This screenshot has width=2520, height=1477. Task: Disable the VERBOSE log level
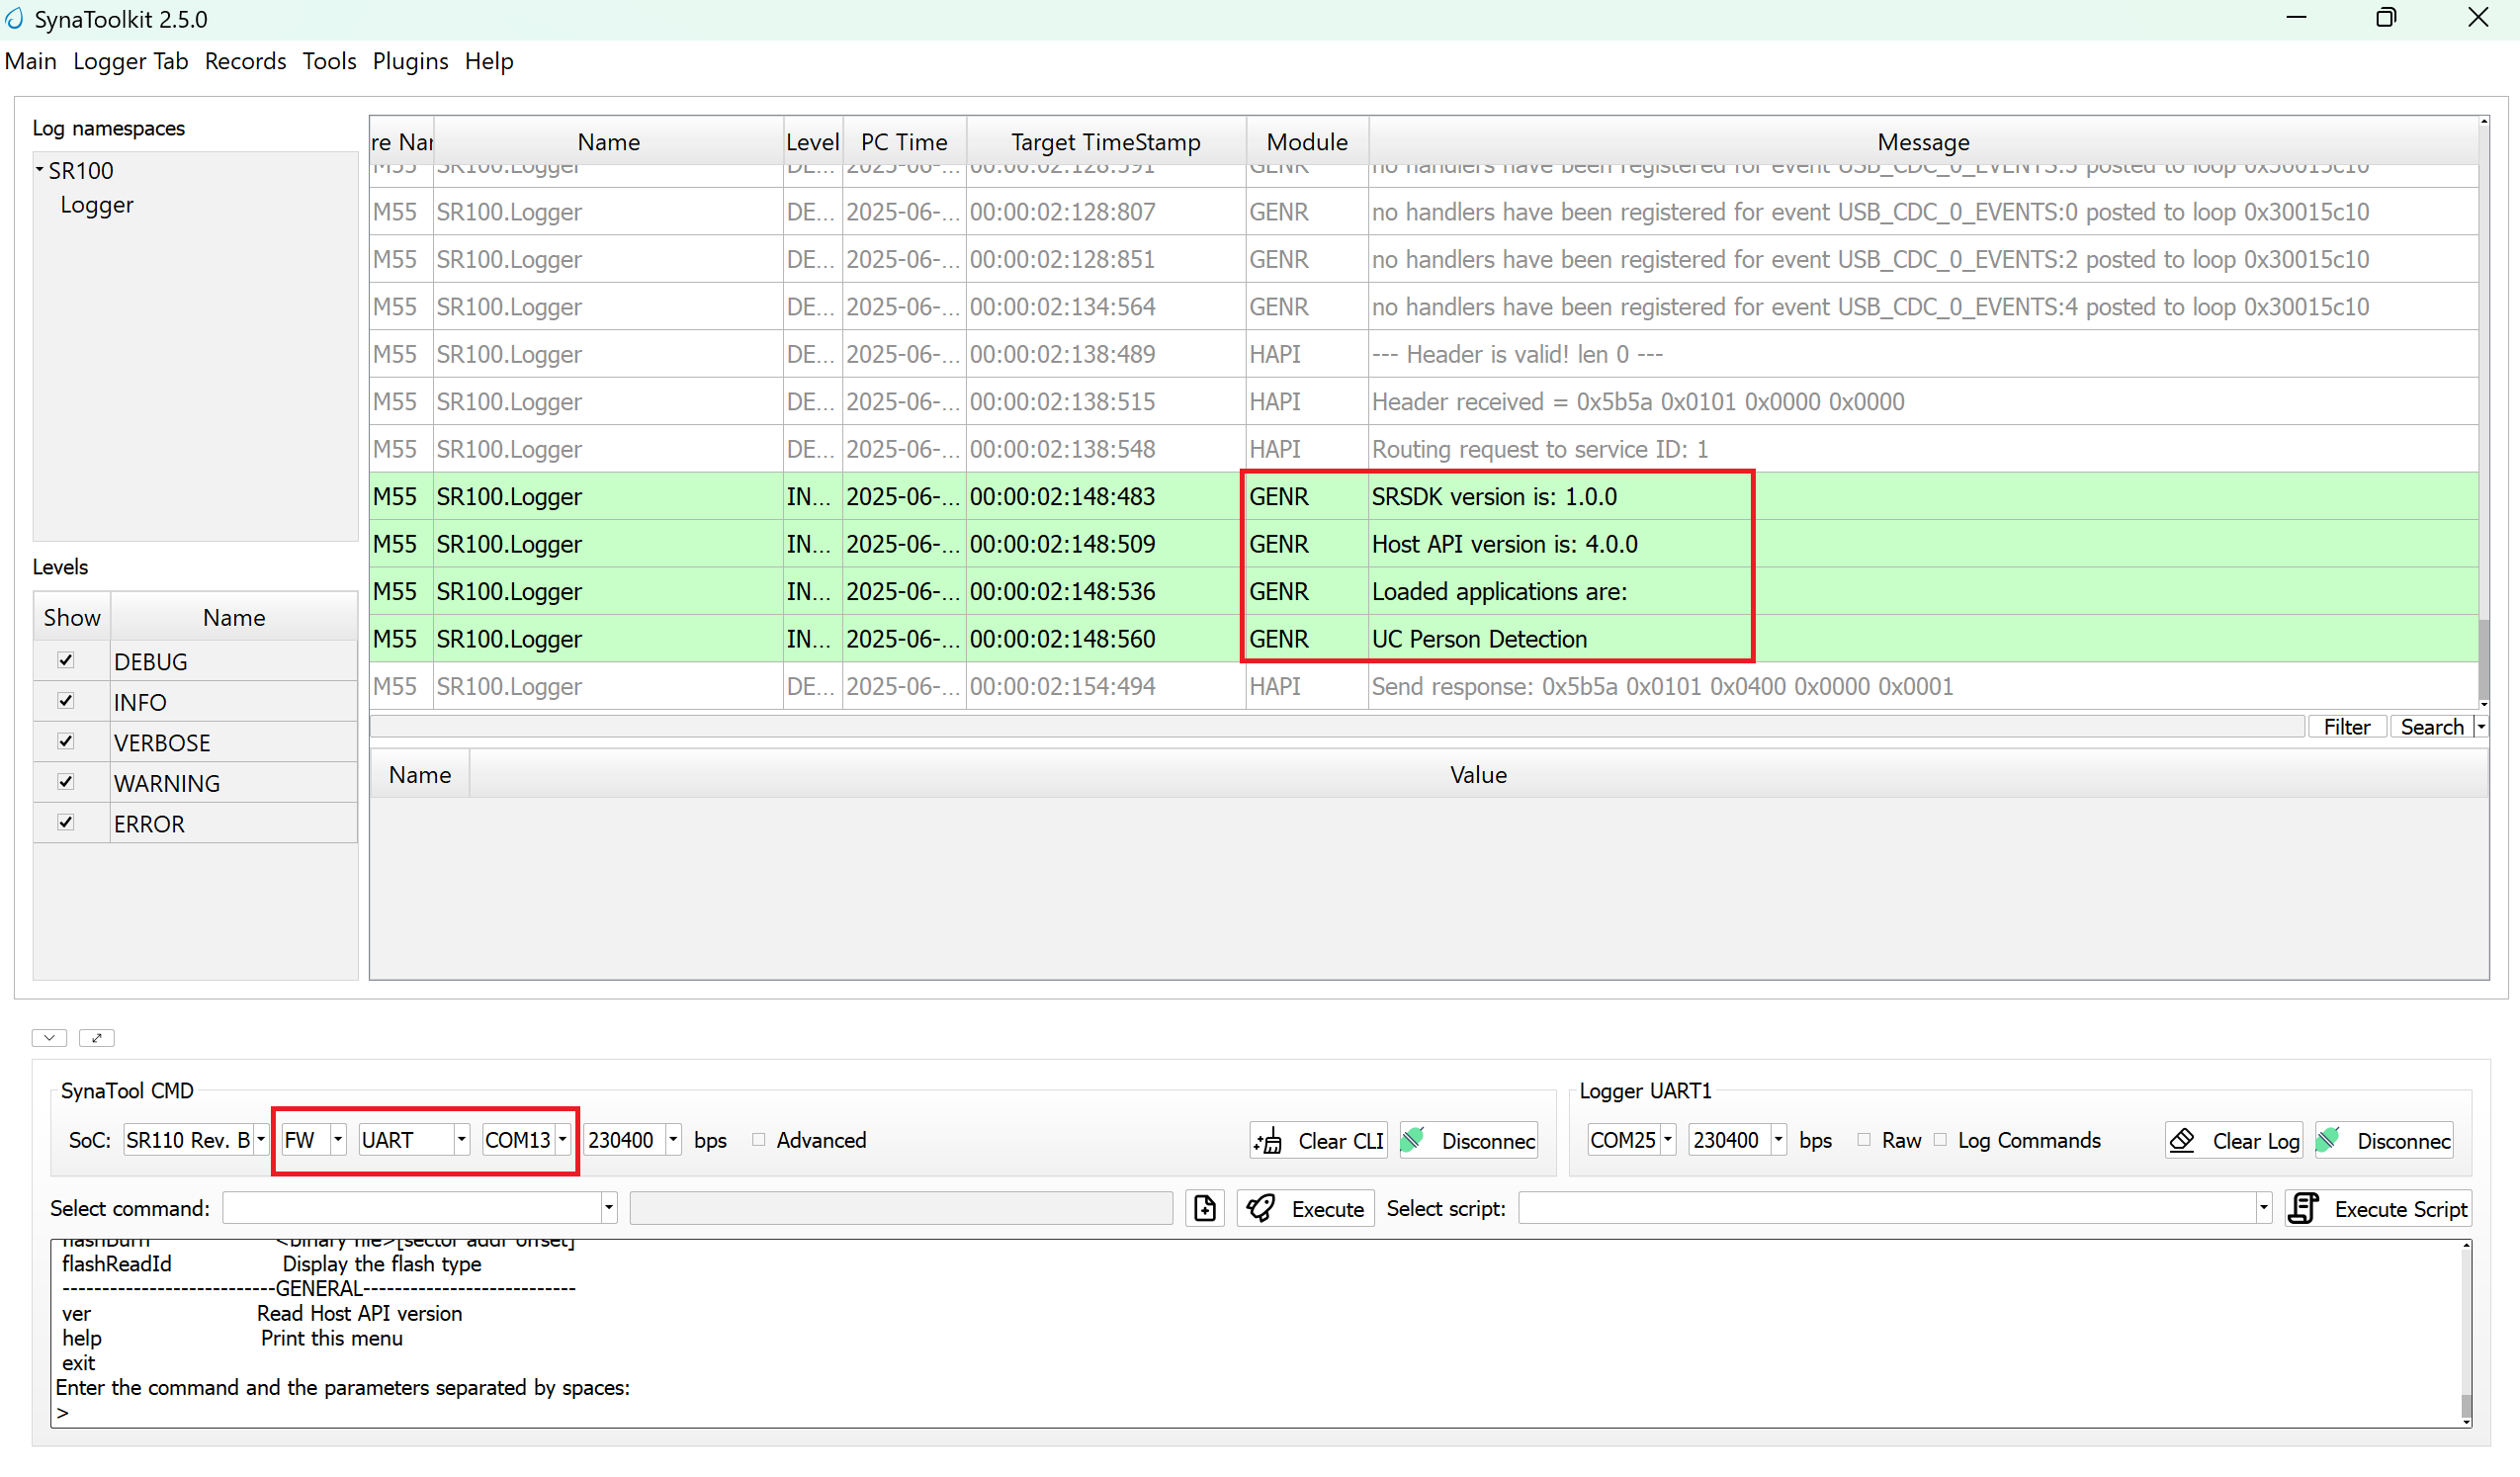tap(66, 741)
